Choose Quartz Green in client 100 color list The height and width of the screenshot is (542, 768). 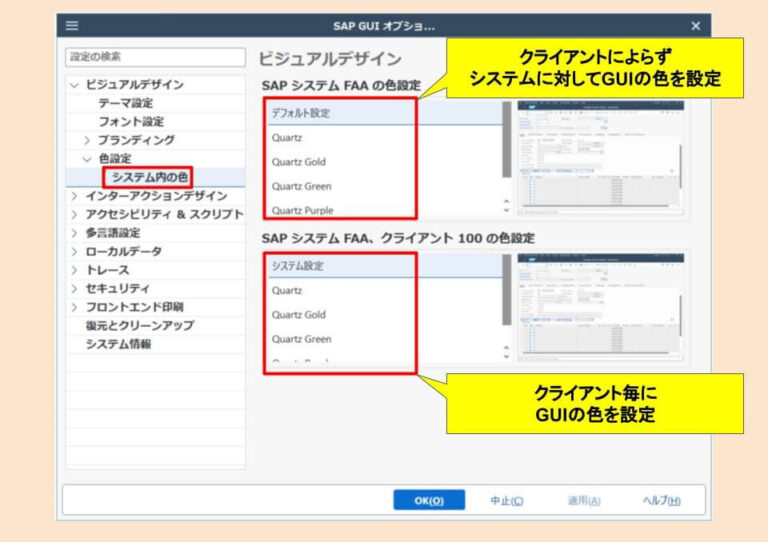click(x=384, y=339)
